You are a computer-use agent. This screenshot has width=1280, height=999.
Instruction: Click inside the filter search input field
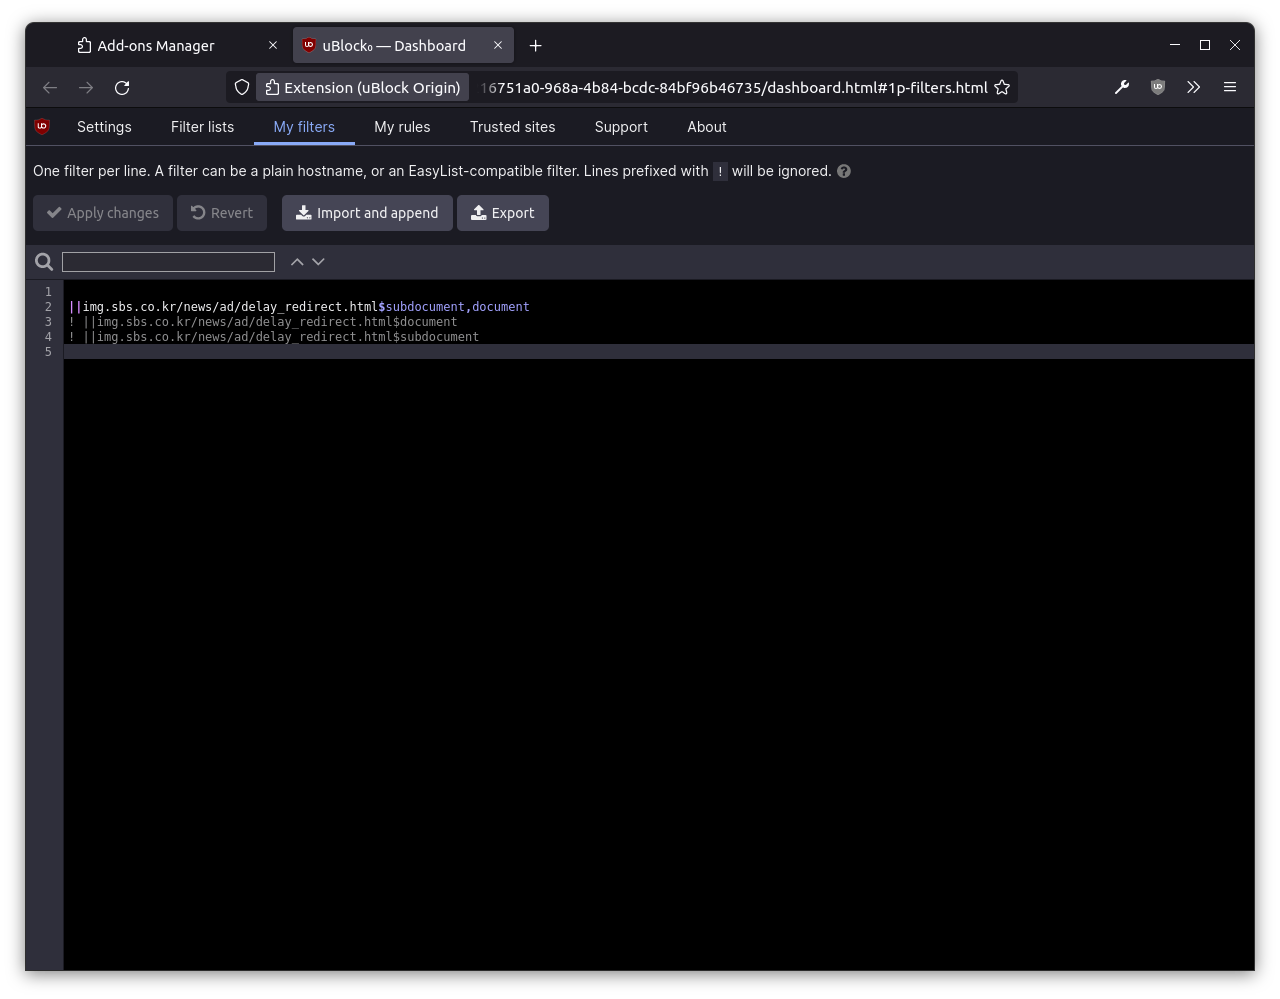(x=168, y=261)
